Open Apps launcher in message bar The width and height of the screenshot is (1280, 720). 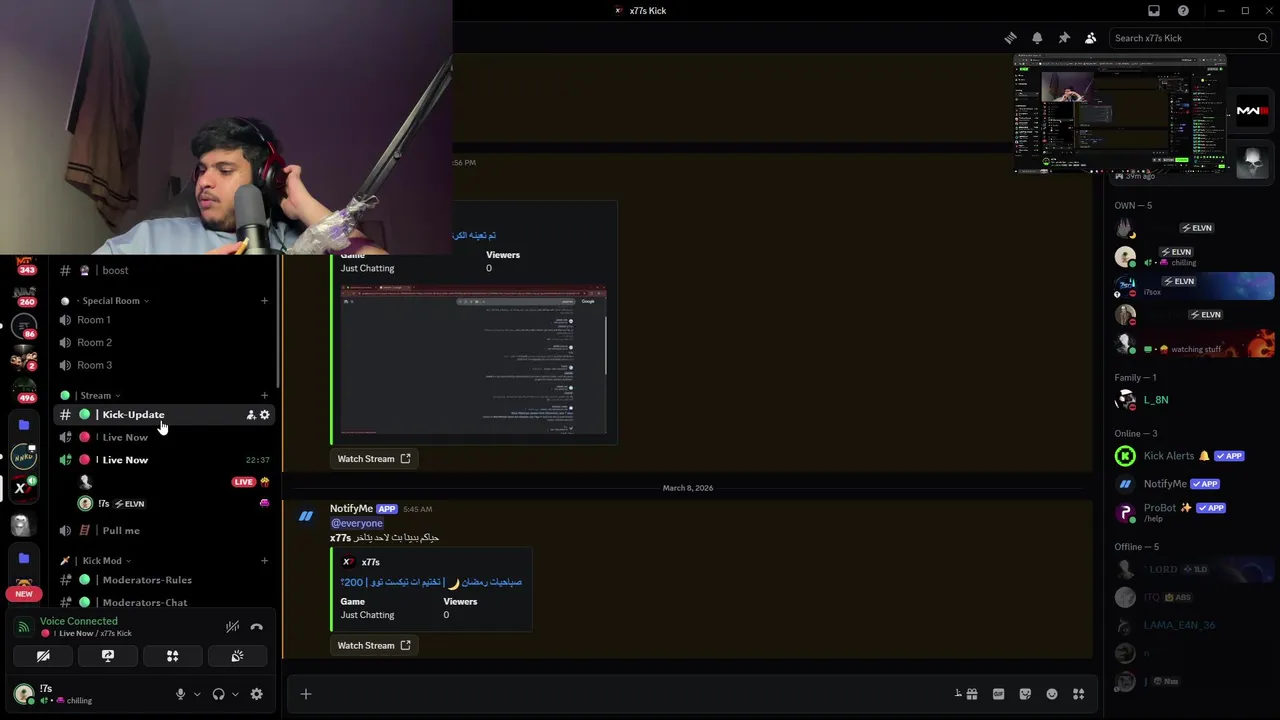[x=1079, y=694]
